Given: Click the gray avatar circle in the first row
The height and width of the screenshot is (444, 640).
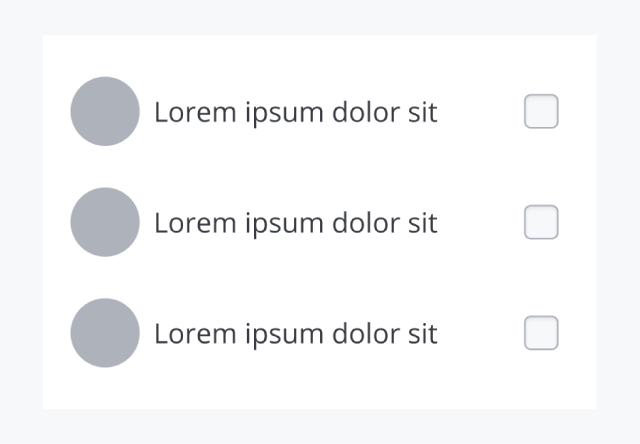Looking at the screenshot, I should (x=105, y=111).
